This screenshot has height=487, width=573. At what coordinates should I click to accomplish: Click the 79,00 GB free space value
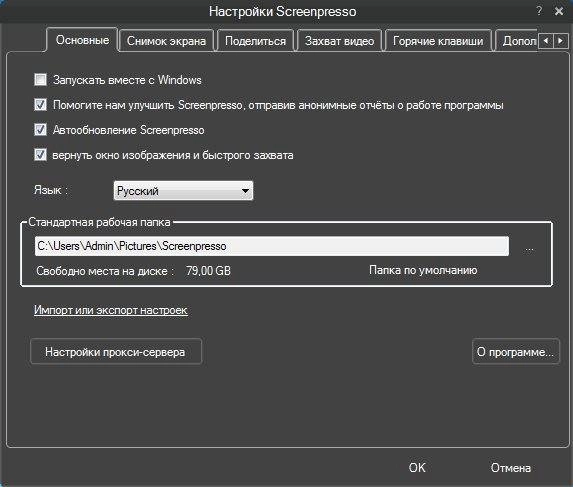tap(208, 271)
